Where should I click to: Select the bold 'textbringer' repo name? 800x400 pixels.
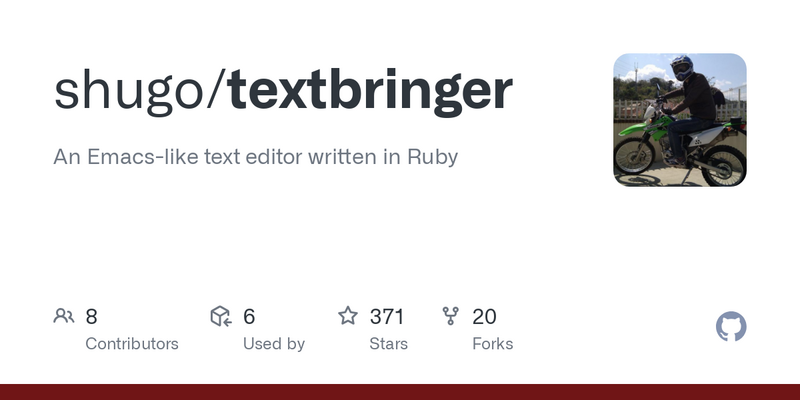[370, 92]
